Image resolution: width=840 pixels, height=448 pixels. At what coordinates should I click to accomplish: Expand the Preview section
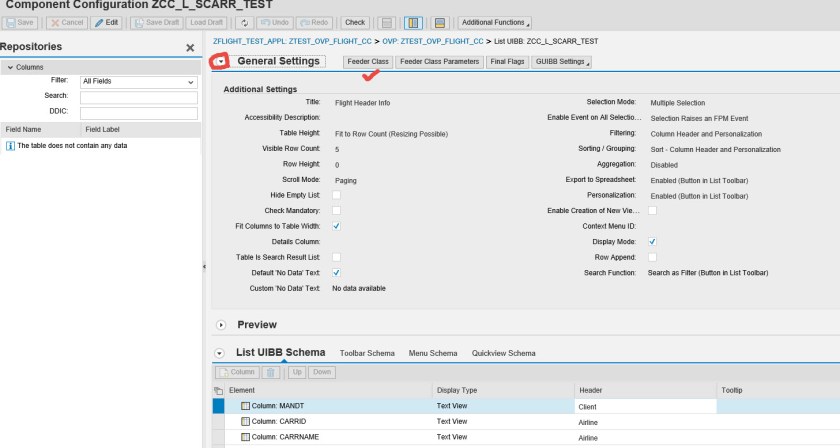point(221,325)
